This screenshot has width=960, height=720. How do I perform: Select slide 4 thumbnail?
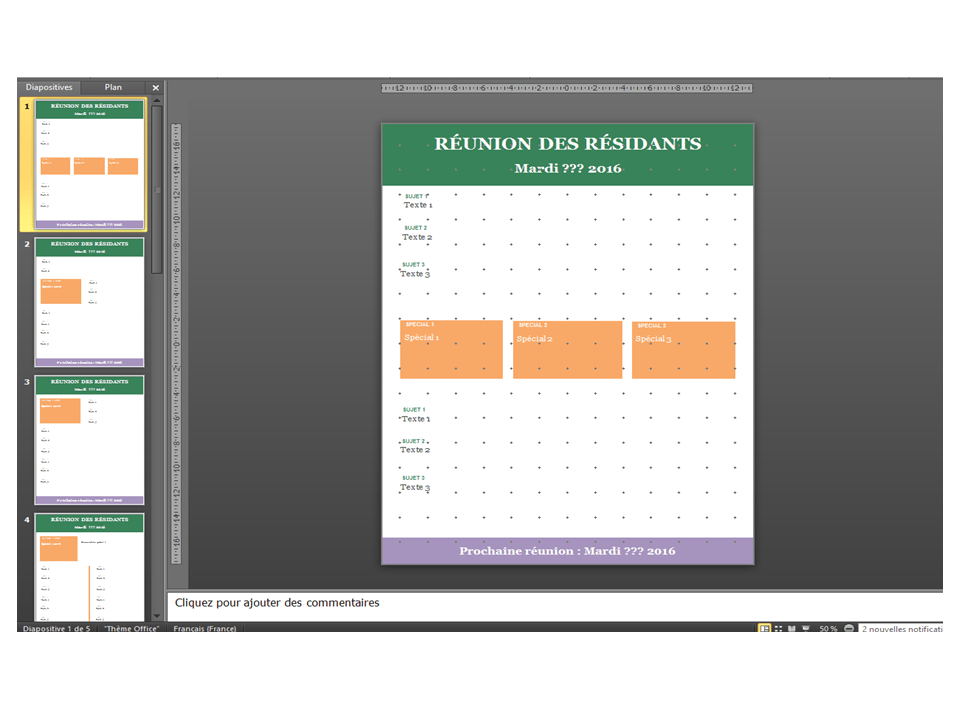click(89, 567)
